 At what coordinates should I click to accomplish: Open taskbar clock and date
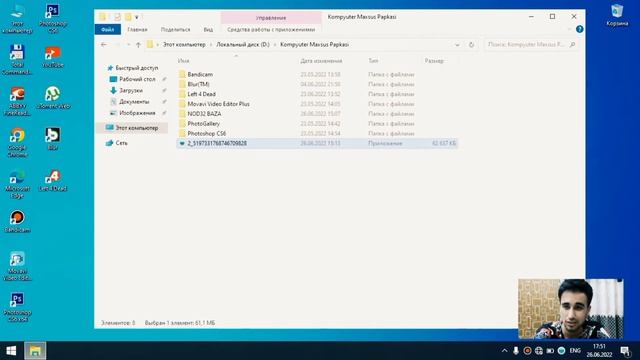point(599,351)
